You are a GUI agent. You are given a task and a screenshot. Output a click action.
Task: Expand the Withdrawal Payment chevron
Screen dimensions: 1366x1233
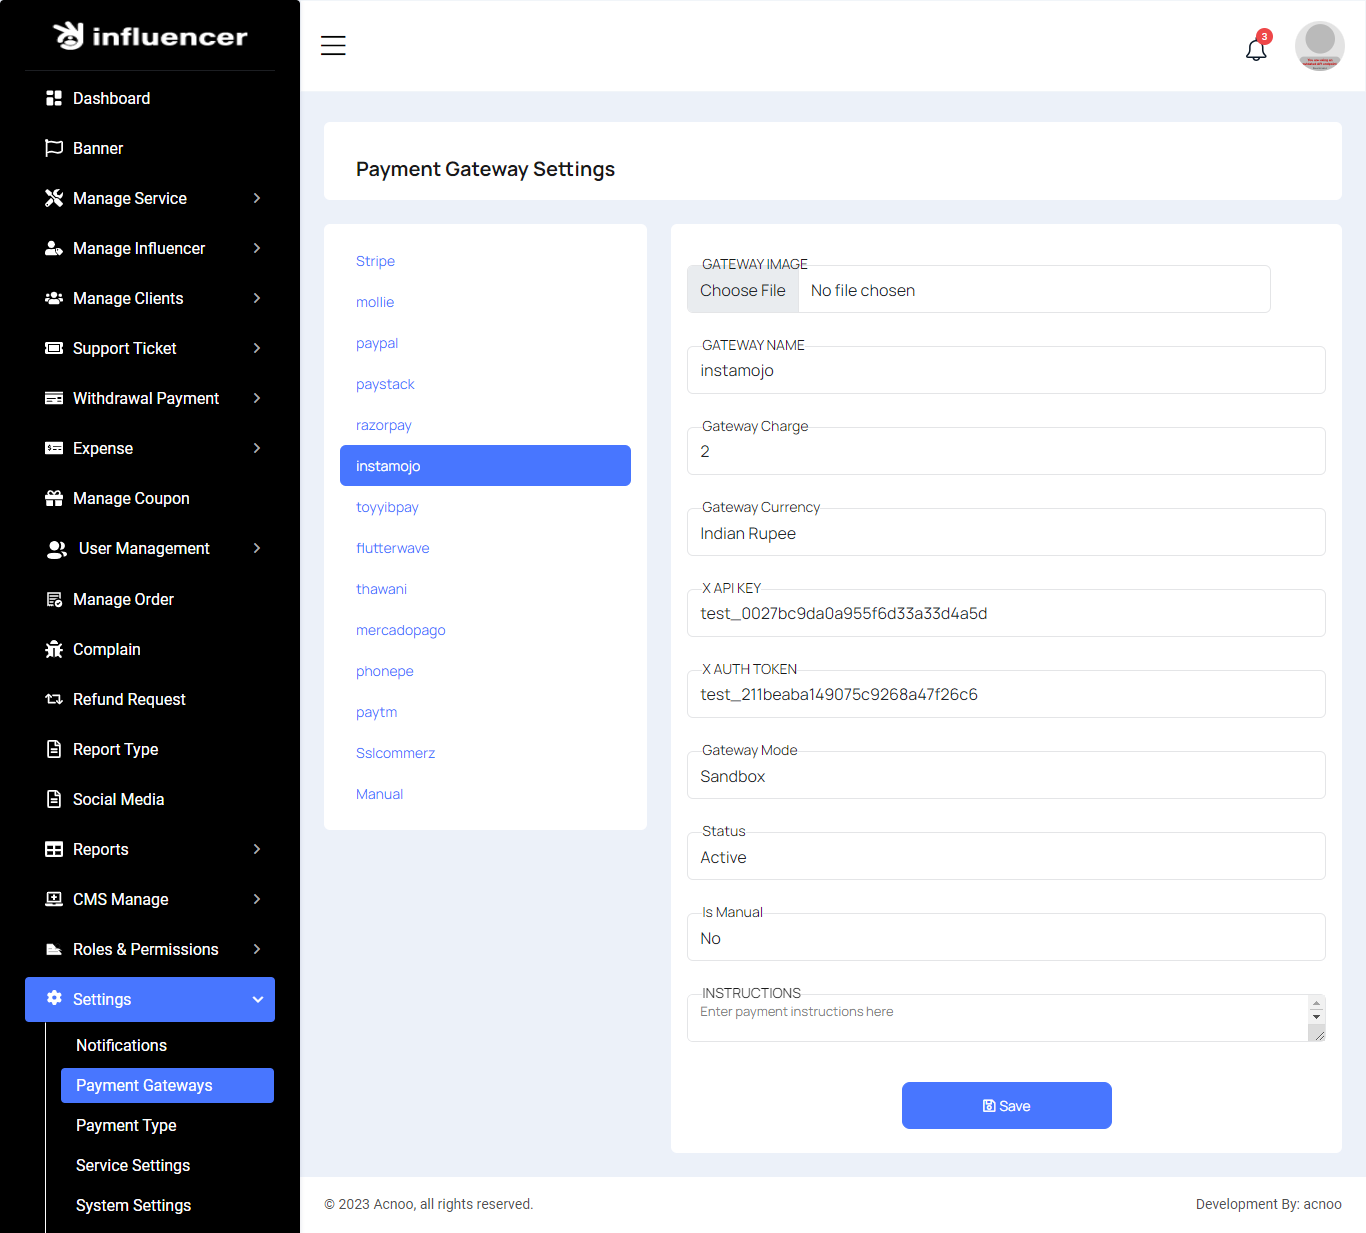tap(257, 398)
